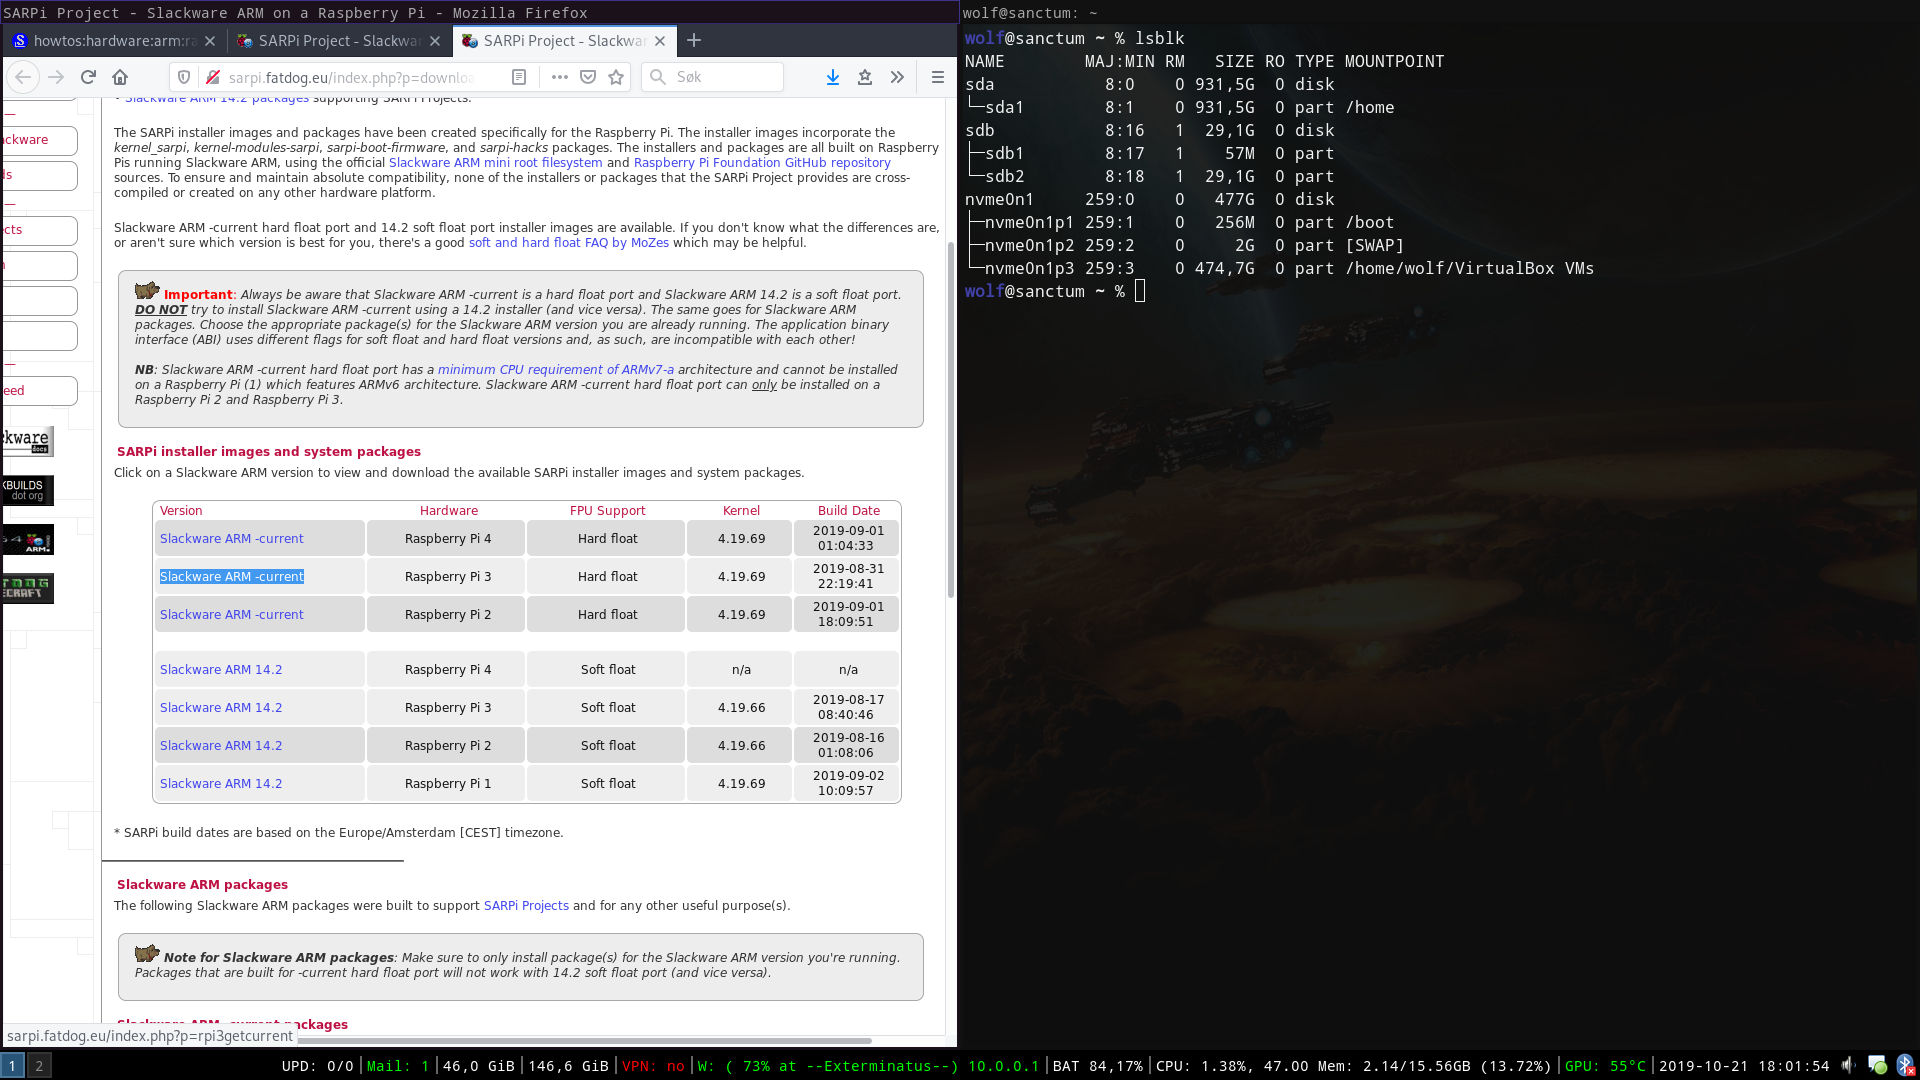This screenshot has height=1080, width=1920.
Task: Click the green-badged tray icon beside Bluetooth
Action: pos(1877,1065)
